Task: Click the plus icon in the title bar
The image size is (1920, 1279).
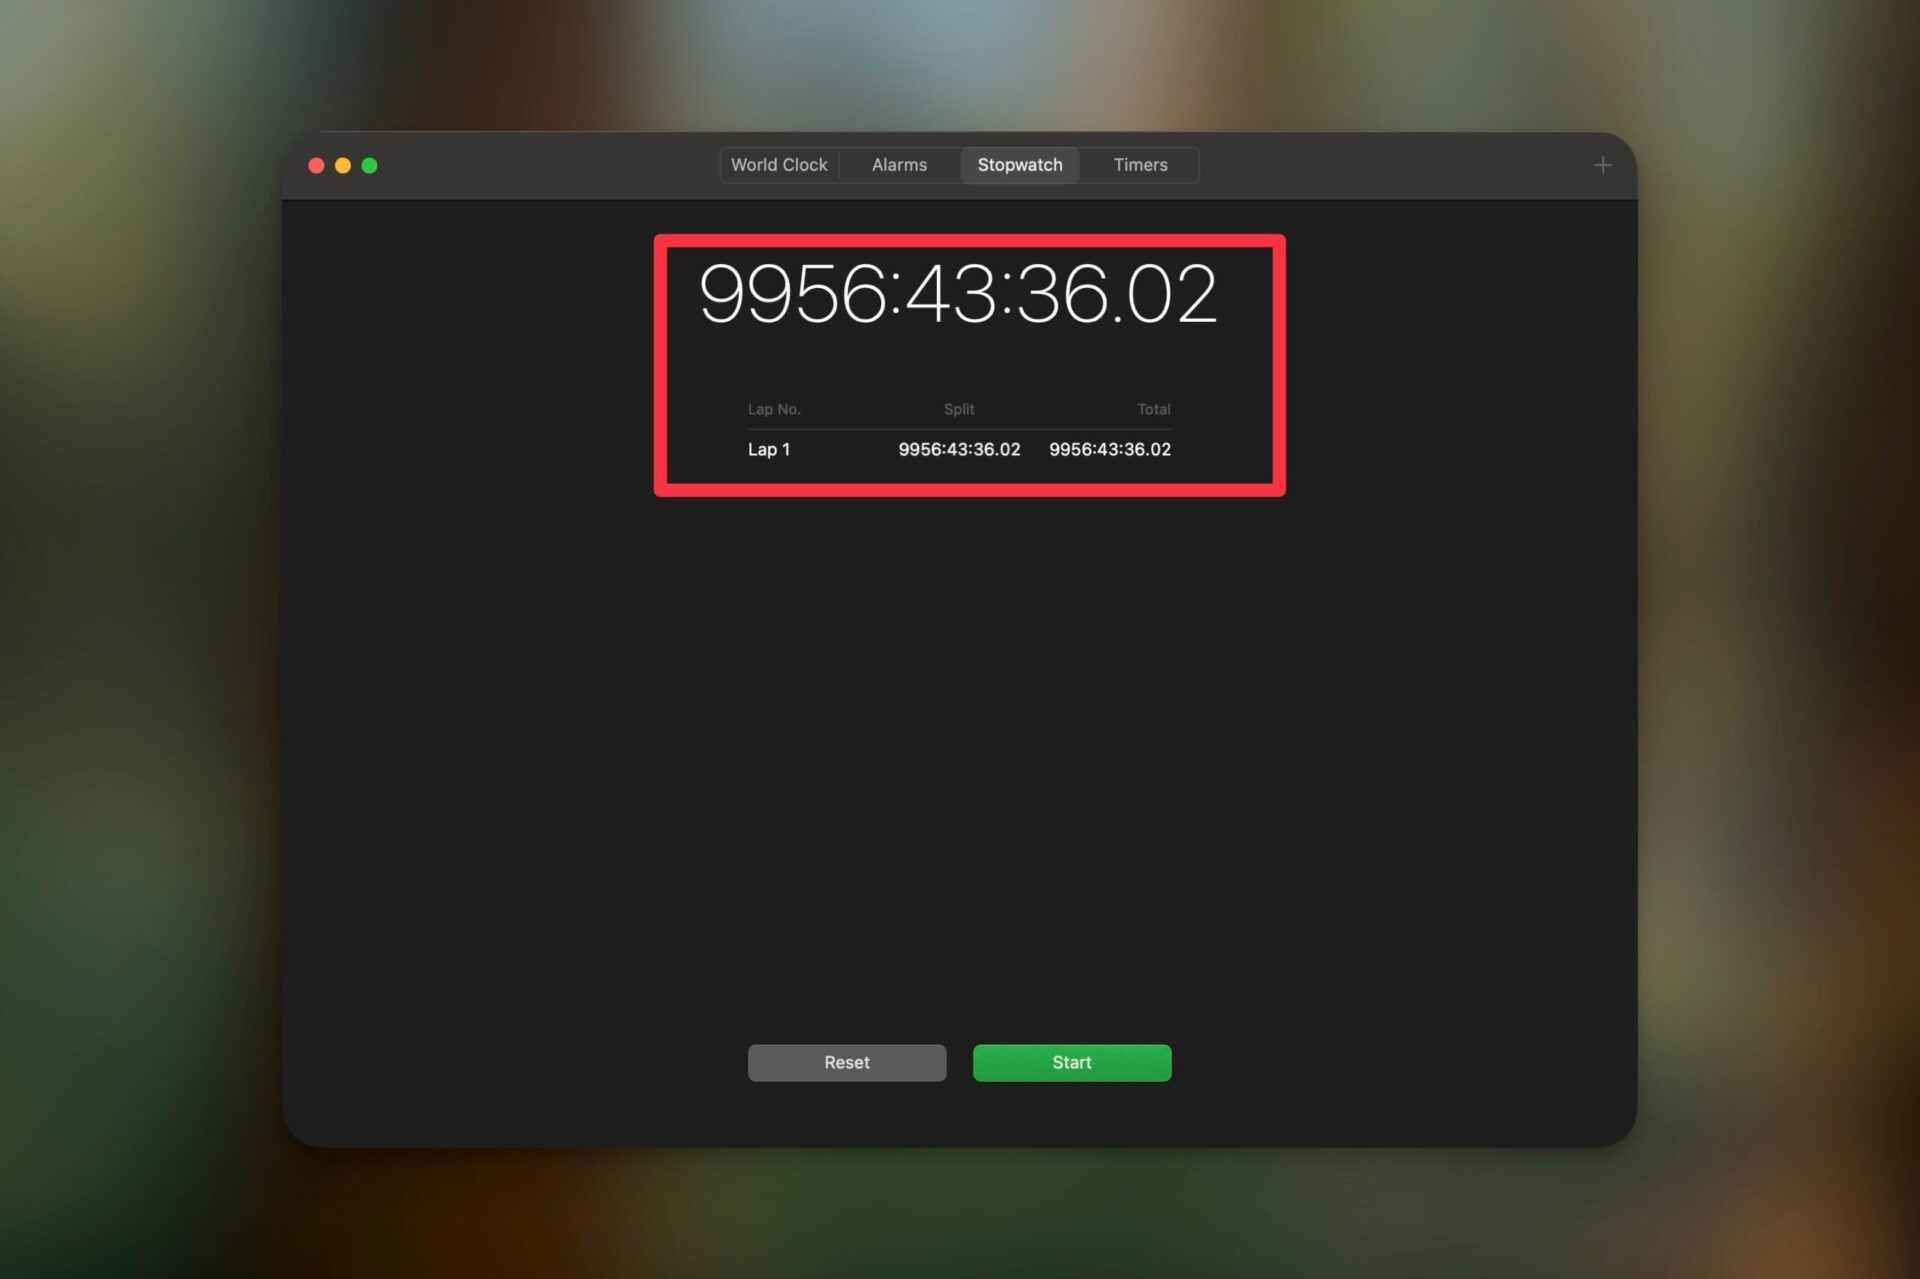Action: pyautogui.click(x=1602, y=166)
